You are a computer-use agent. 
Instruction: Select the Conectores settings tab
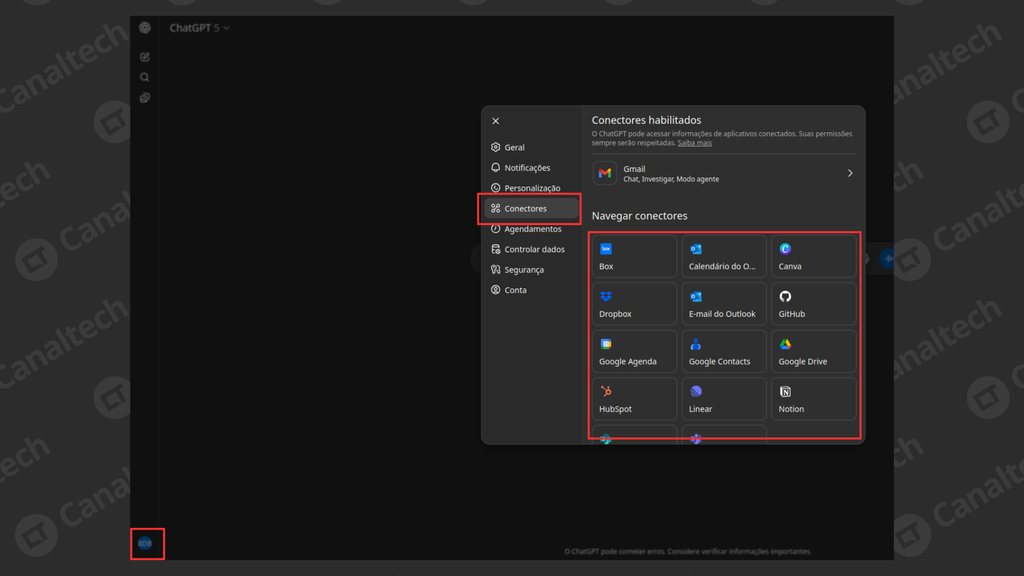click(531, 208)
